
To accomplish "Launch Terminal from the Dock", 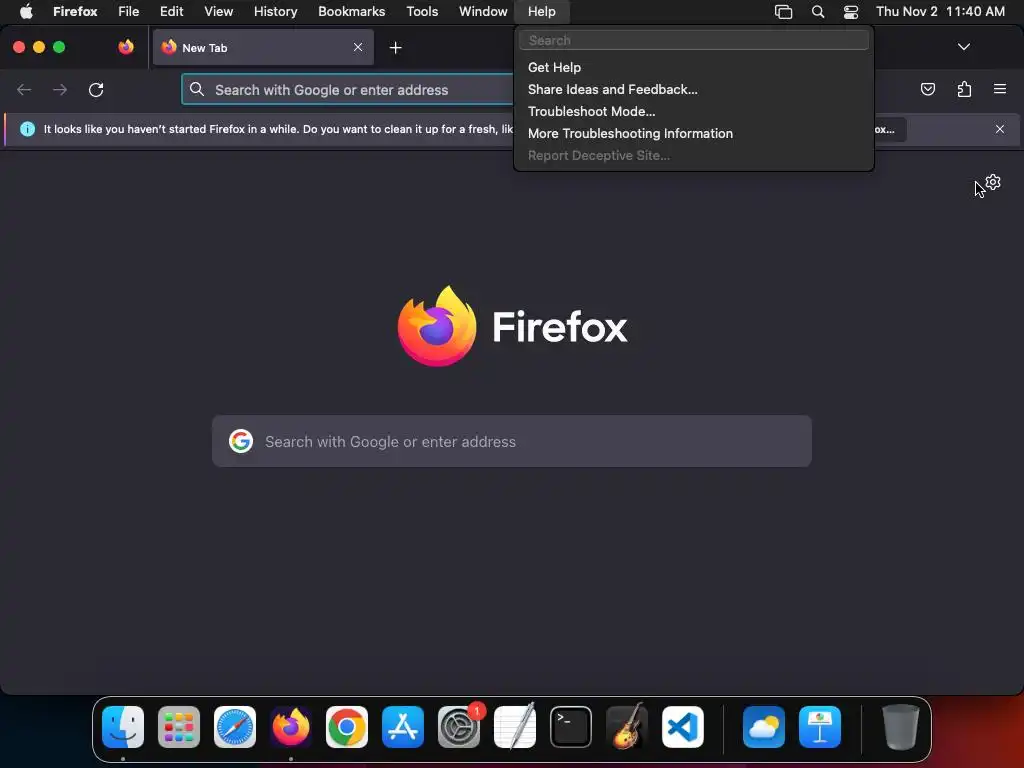I will click(571, 727).
